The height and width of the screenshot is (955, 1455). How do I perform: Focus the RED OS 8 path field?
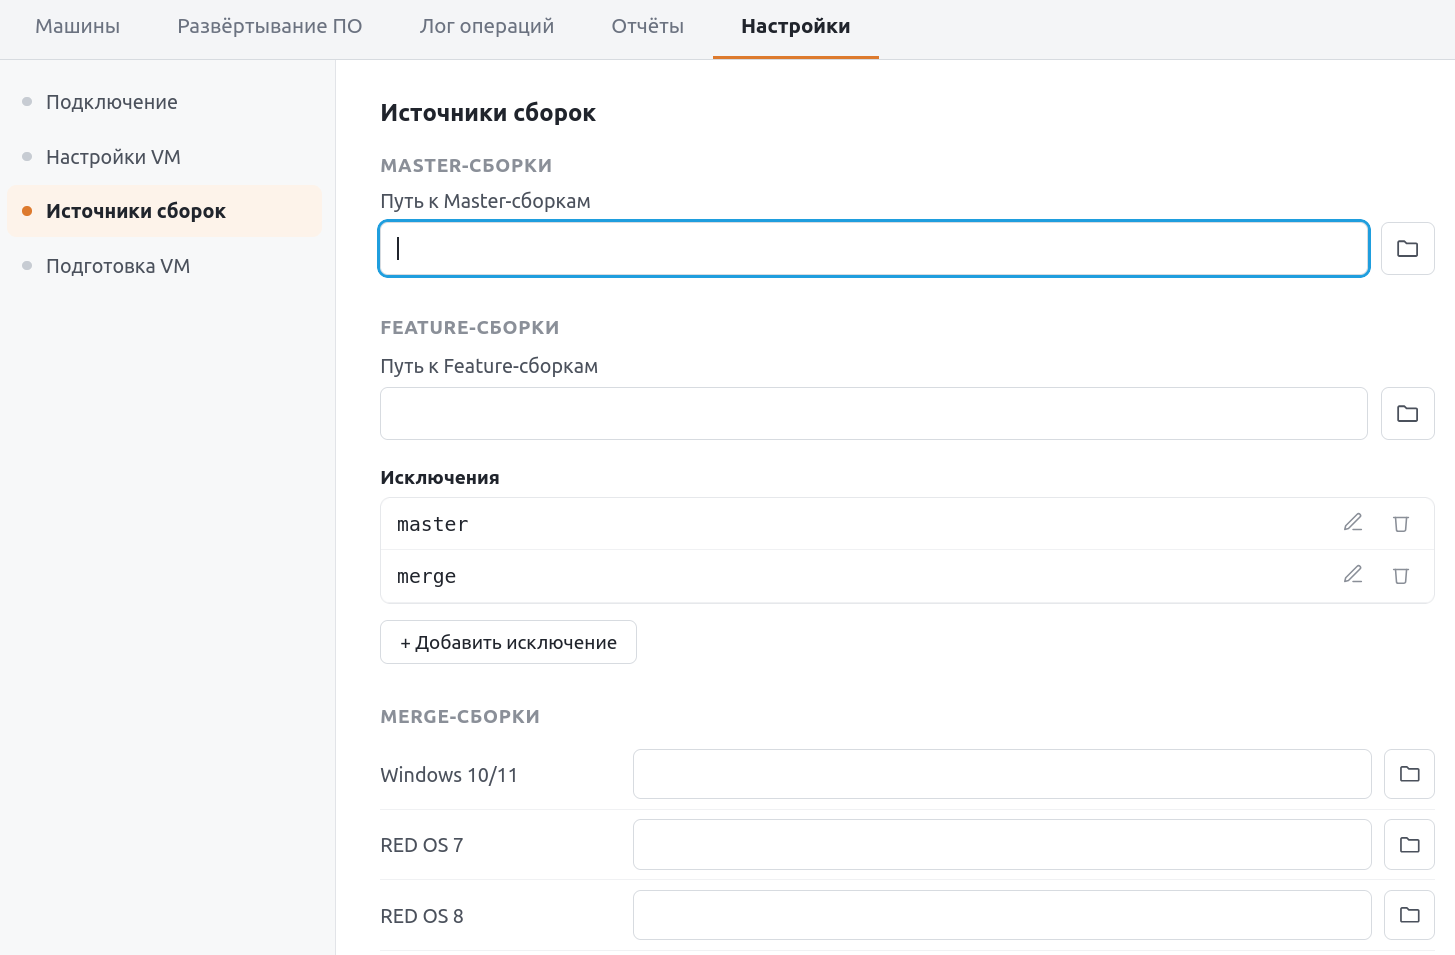(1002, 915)
